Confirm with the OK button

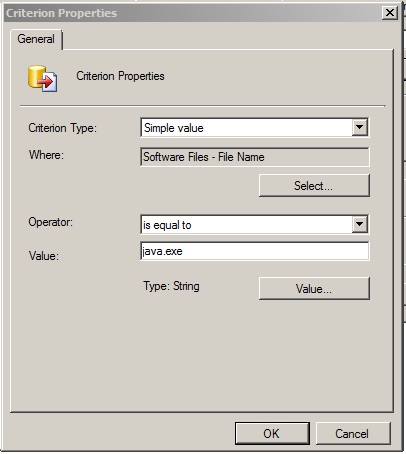(272, 433)
